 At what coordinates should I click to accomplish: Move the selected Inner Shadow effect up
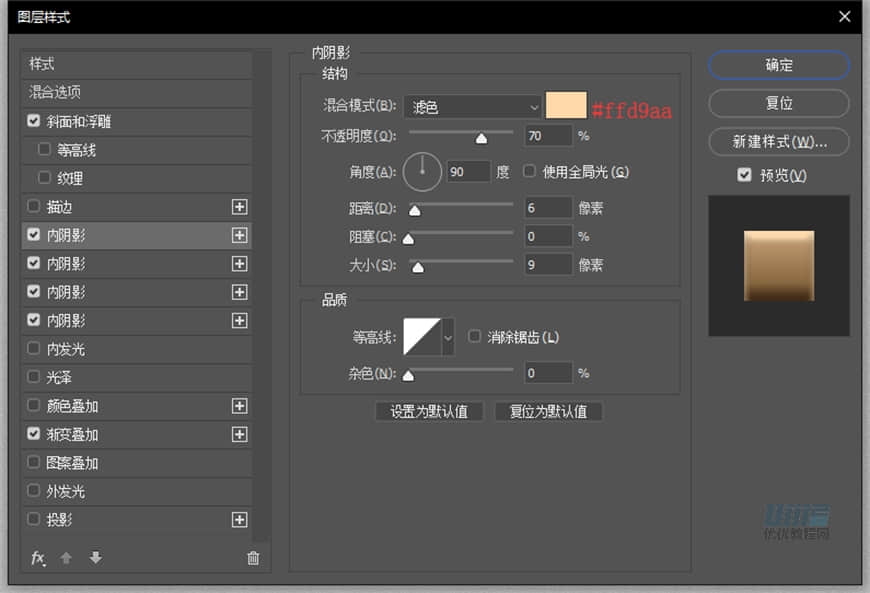pyautogui.click(x=66, y=558)
